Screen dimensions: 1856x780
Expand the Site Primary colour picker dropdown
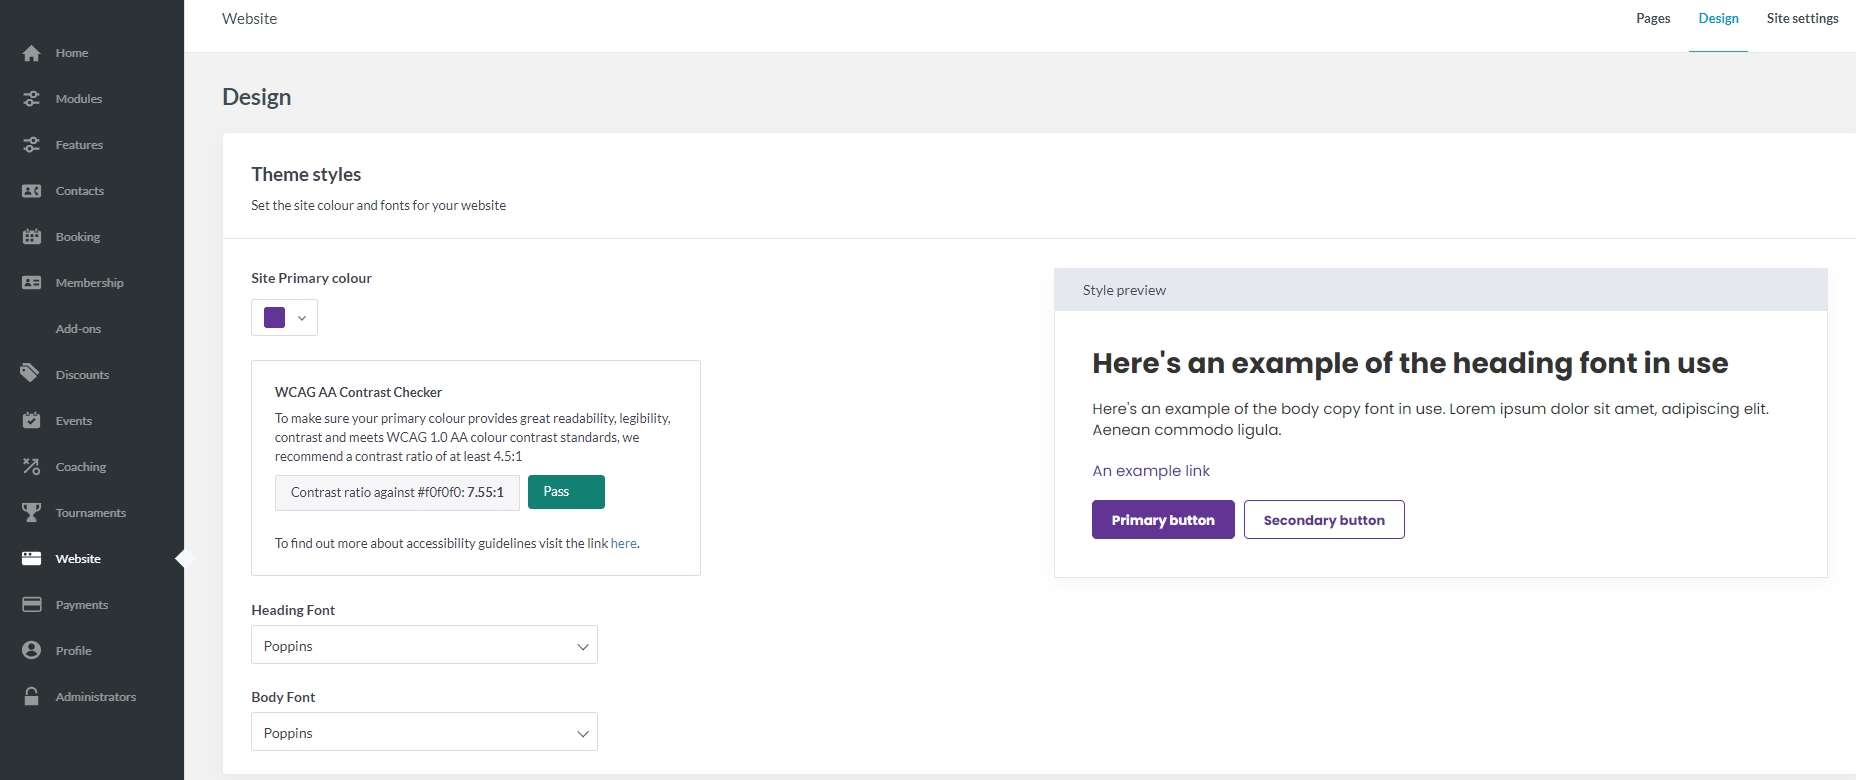(x=301, y=318)
